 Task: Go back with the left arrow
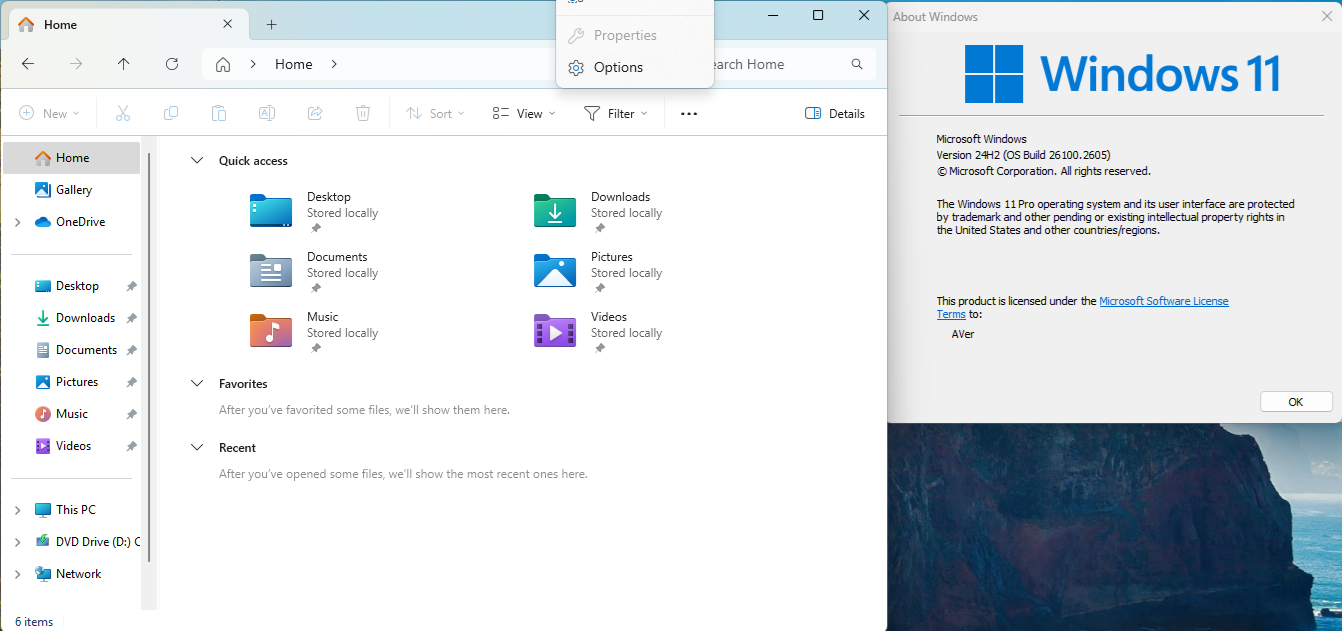[x=28, y=64]
